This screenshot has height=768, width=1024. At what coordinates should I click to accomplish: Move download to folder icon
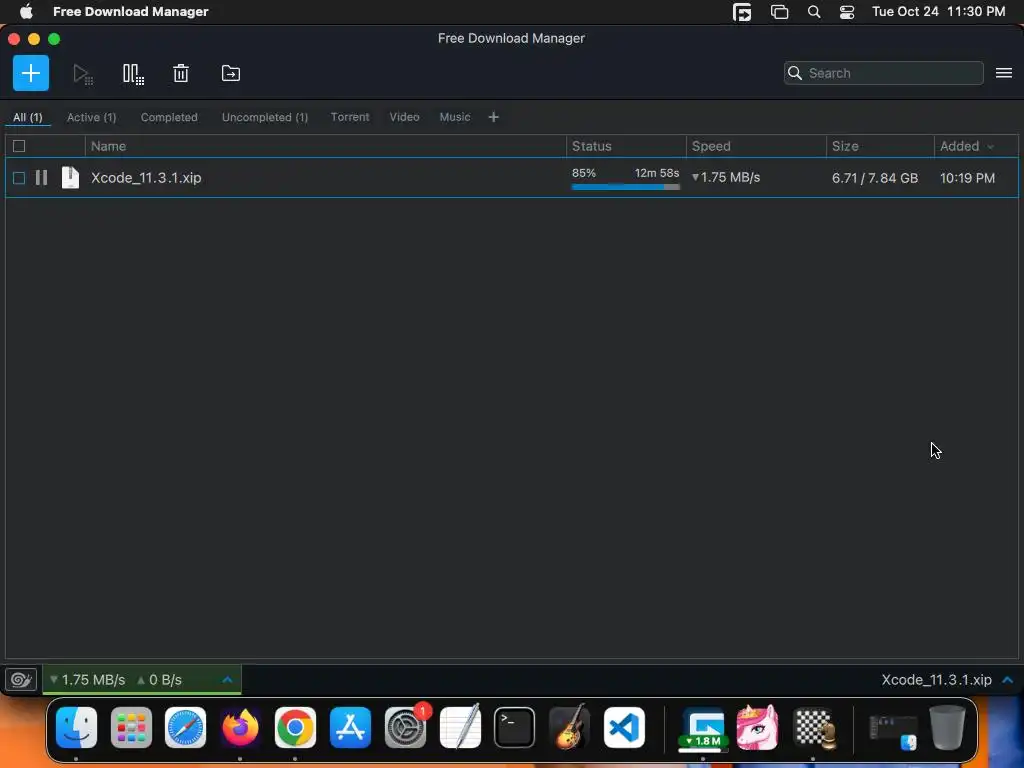231,73
